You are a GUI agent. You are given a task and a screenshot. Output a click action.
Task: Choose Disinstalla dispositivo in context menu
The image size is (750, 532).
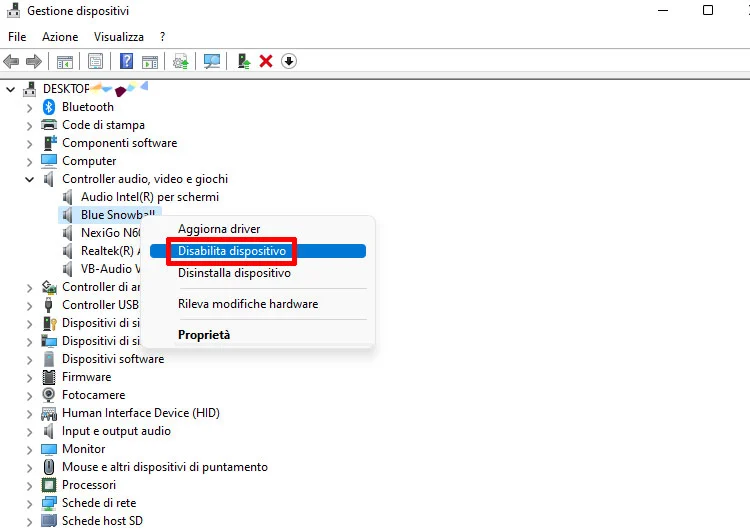pyautogui.click(x=234, y=273)
